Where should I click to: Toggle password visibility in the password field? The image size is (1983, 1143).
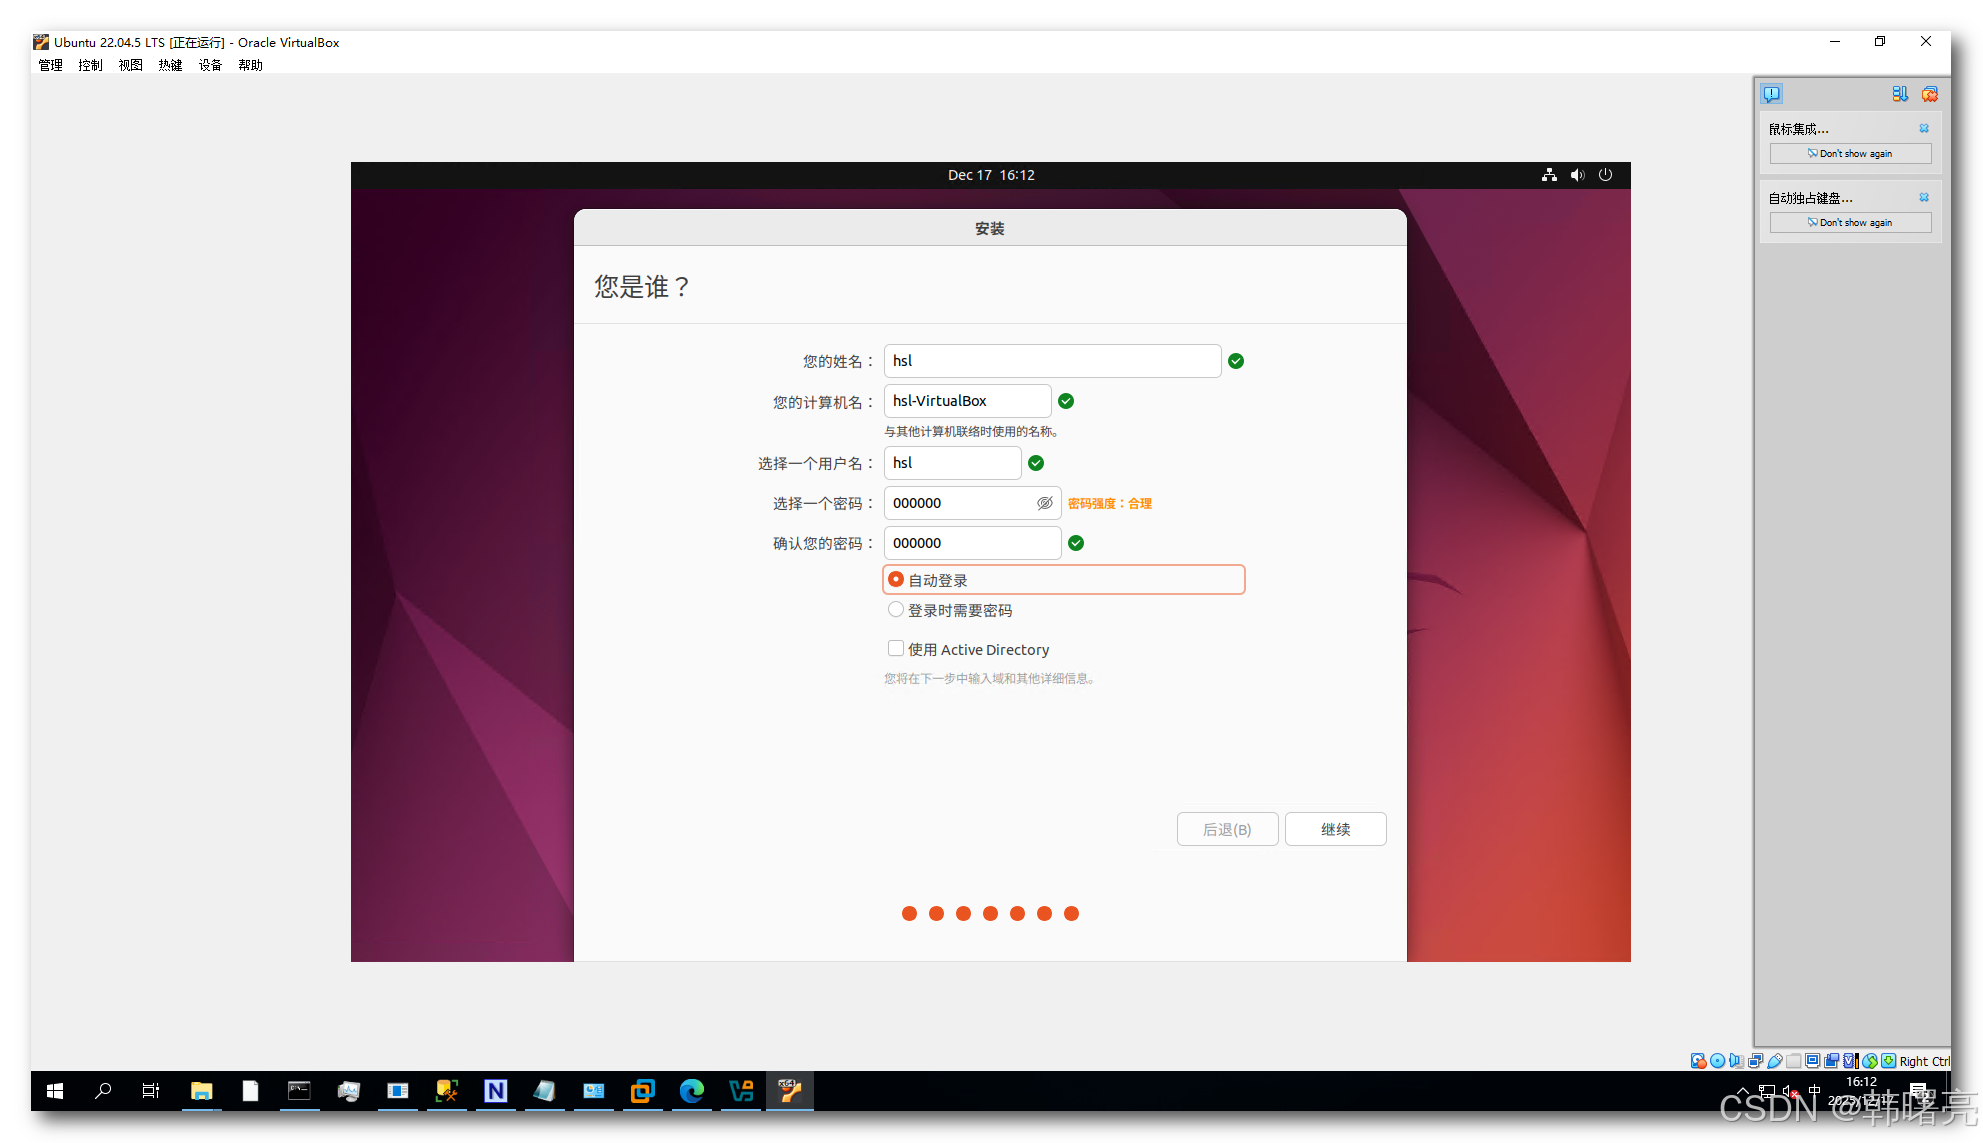pyautogui.click(x=1044, y=503)
